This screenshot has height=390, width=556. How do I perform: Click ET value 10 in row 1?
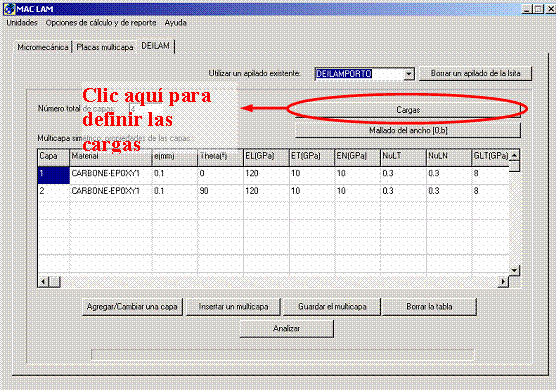[x=312, y=175]
